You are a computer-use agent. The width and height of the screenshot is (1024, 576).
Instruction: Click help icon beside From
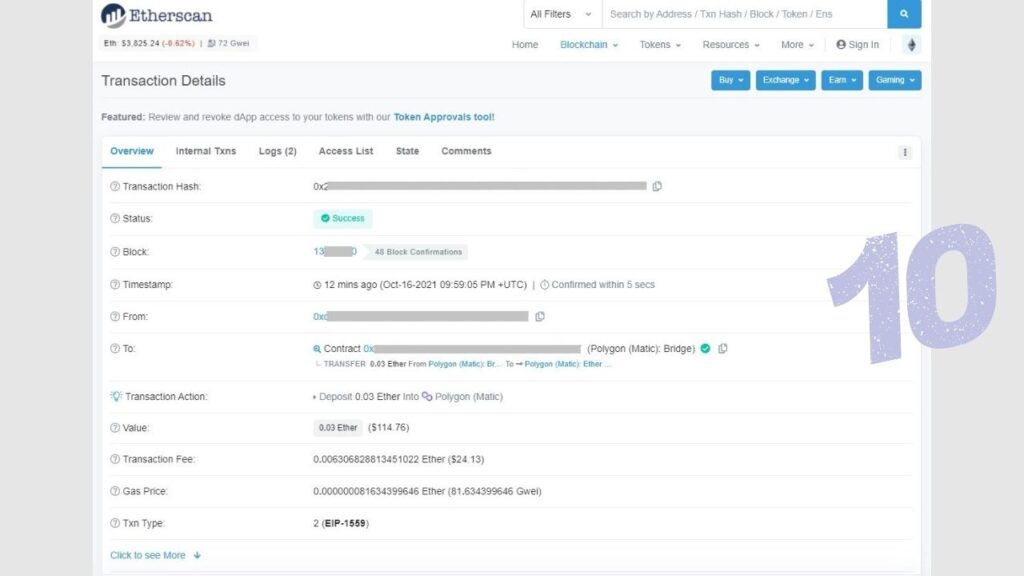[115, 317]
